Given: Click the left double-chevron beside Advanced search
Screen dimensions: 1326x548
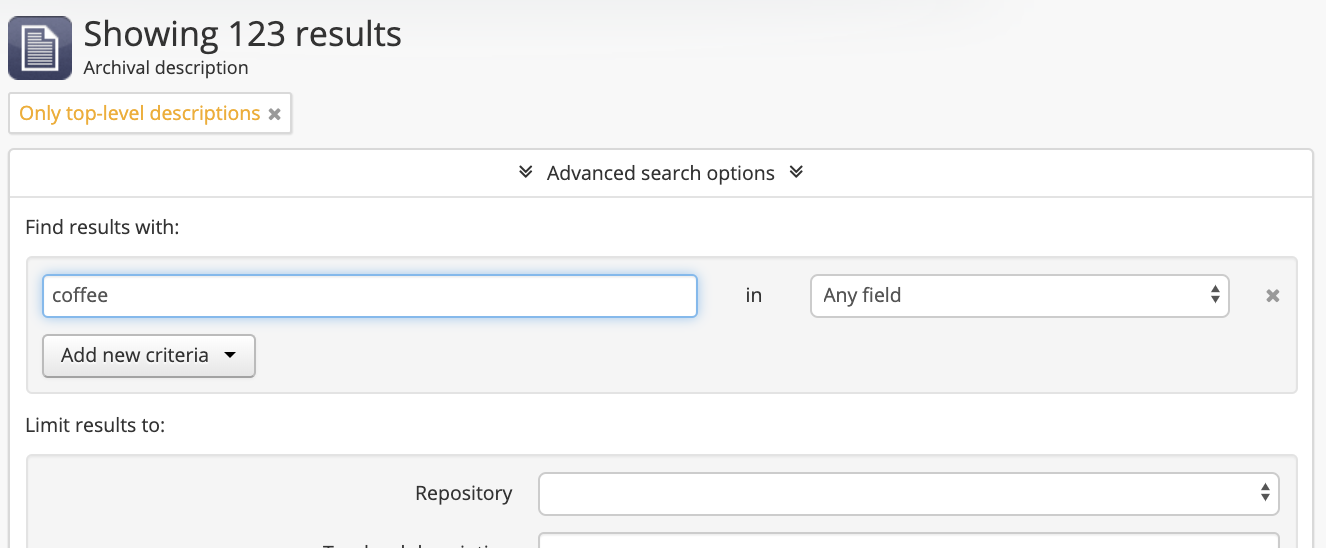Looking at the screenshot, I should coord(526,172).
